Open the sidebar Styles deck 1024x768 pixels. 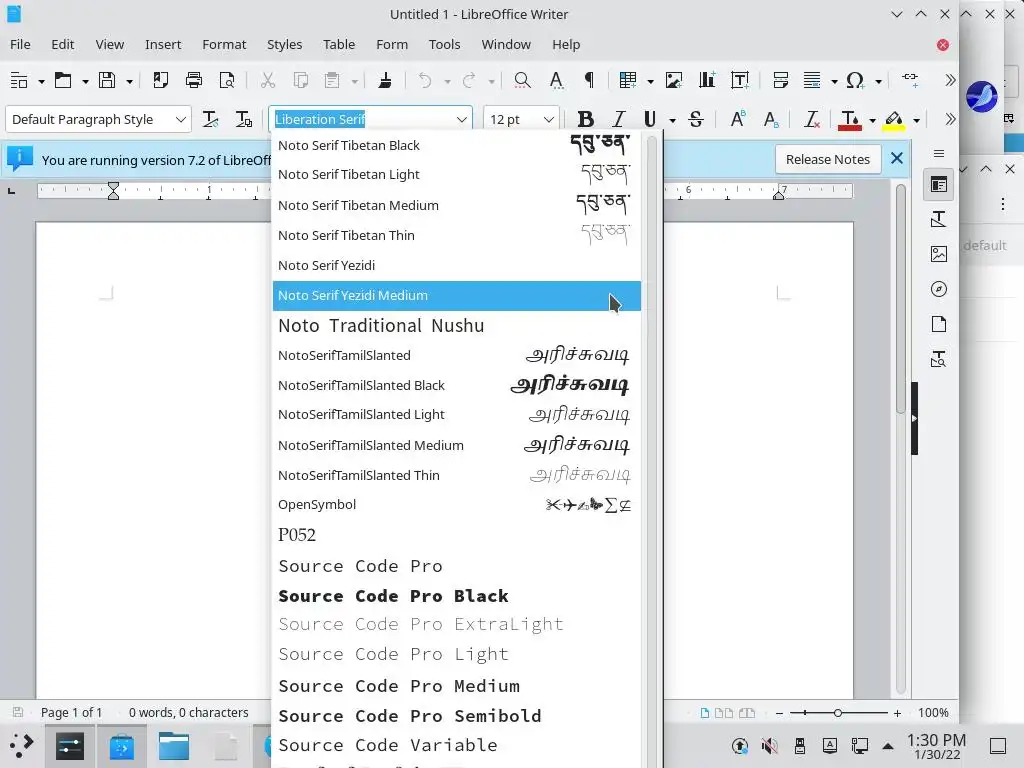tap(939, 219)
